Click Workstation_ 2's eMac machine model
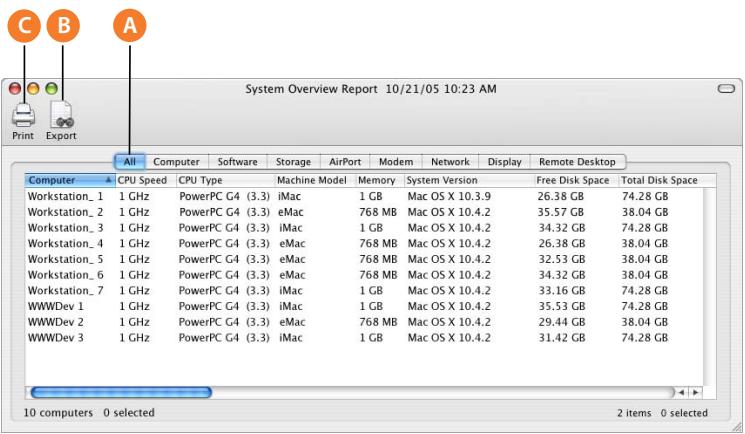The image size is (745, 434). pos(291,212)
